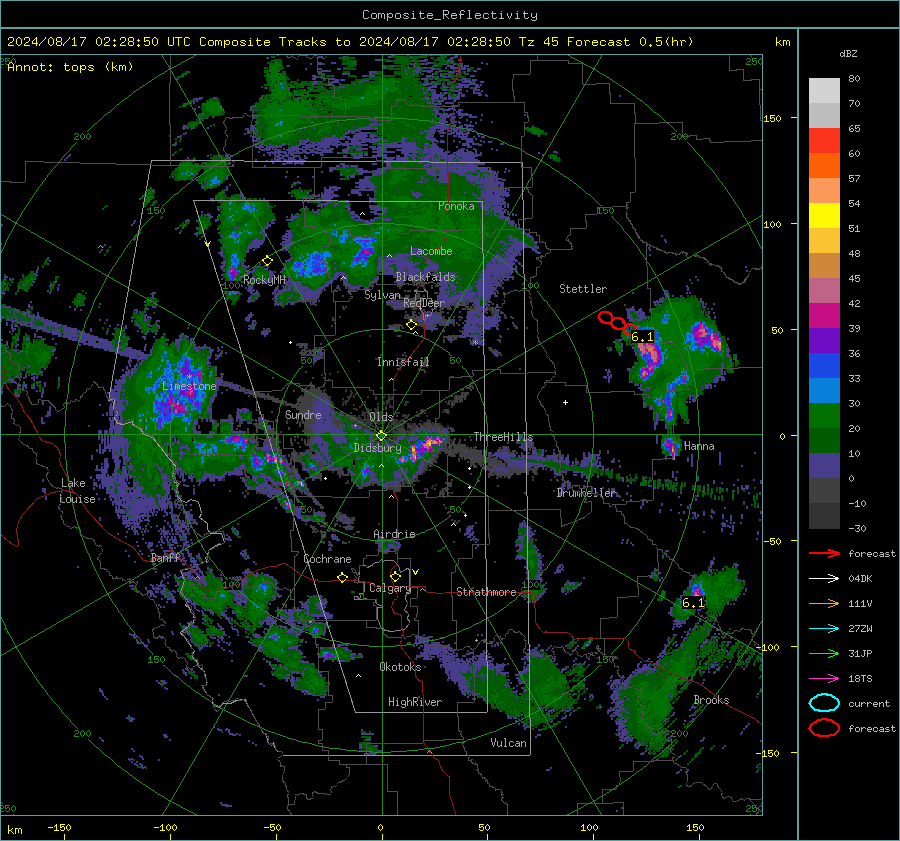Click the -150 tick on bottom x-axis
900x841 pixels.
tap(59, 828)
